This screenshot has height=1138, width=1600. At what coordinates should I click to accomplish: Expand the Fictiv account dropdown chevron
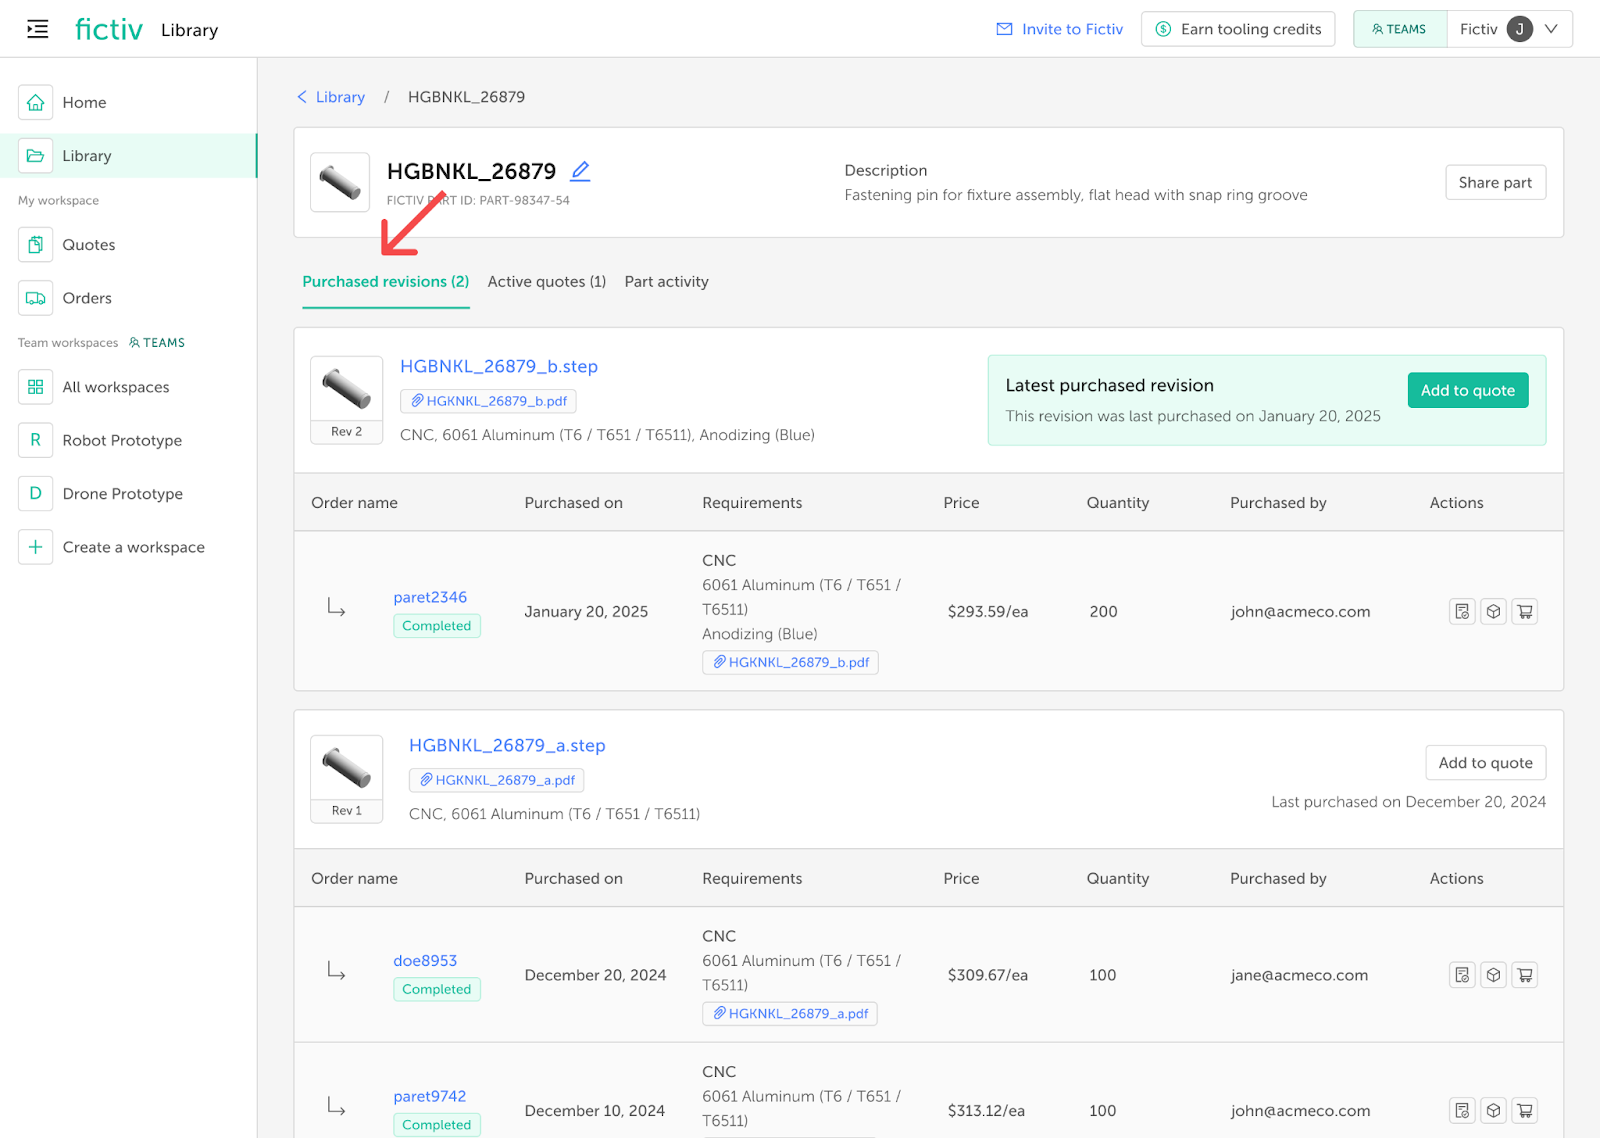1551,29
